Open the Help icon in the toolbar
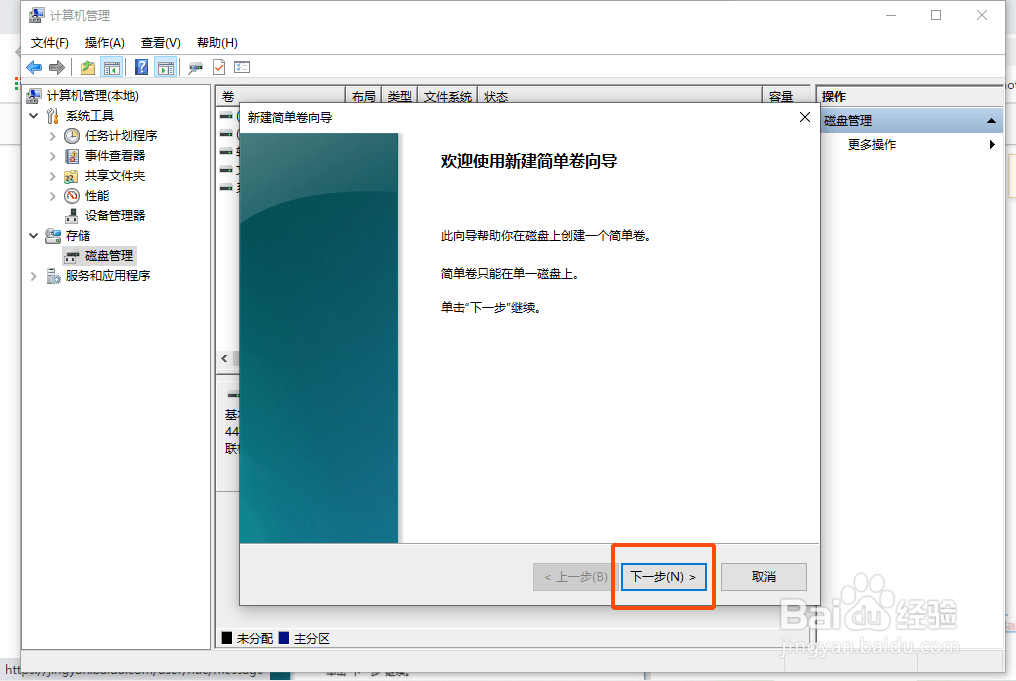The image size is (1016, 681). (142, 67)
